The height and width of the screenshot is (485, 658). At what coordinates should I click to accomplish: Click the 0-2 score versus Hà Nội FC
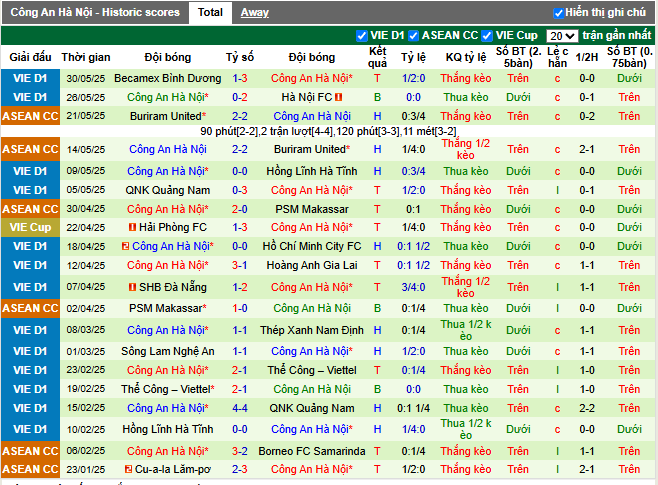tap(240, 97)
